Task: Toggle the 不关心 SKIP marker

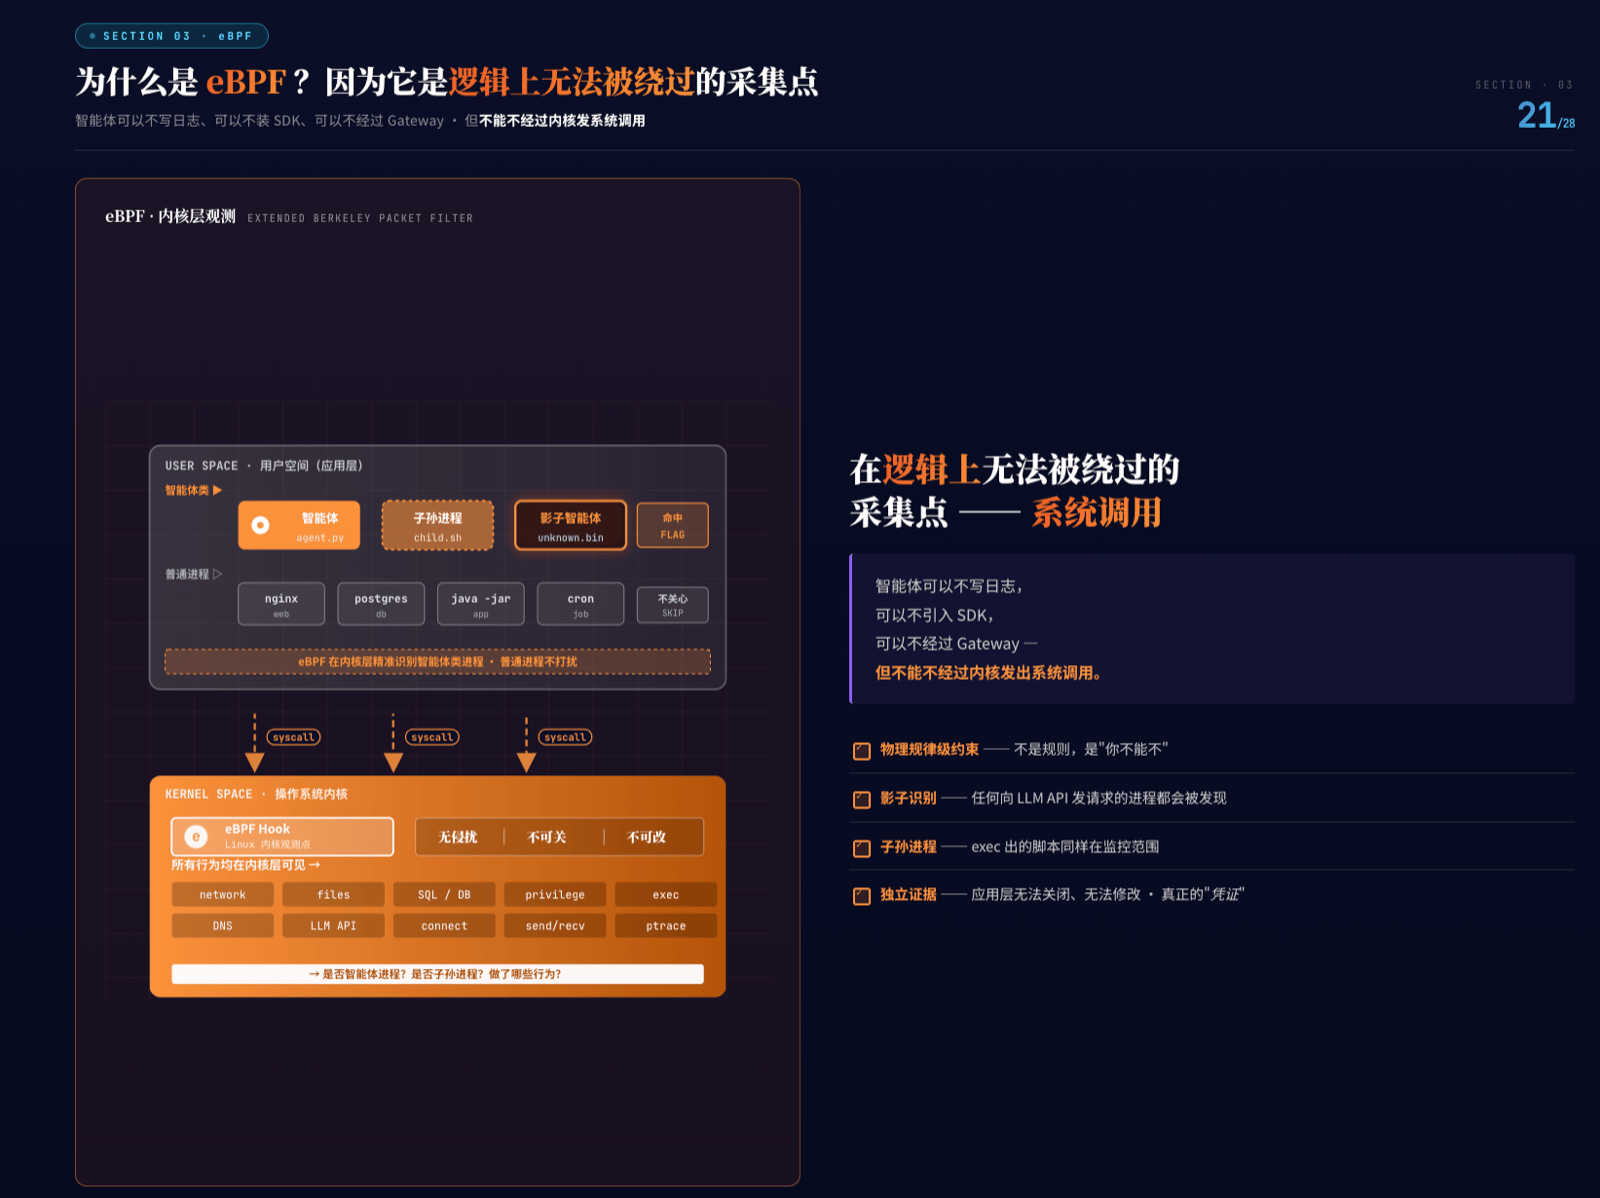Action: coord(672,603)
